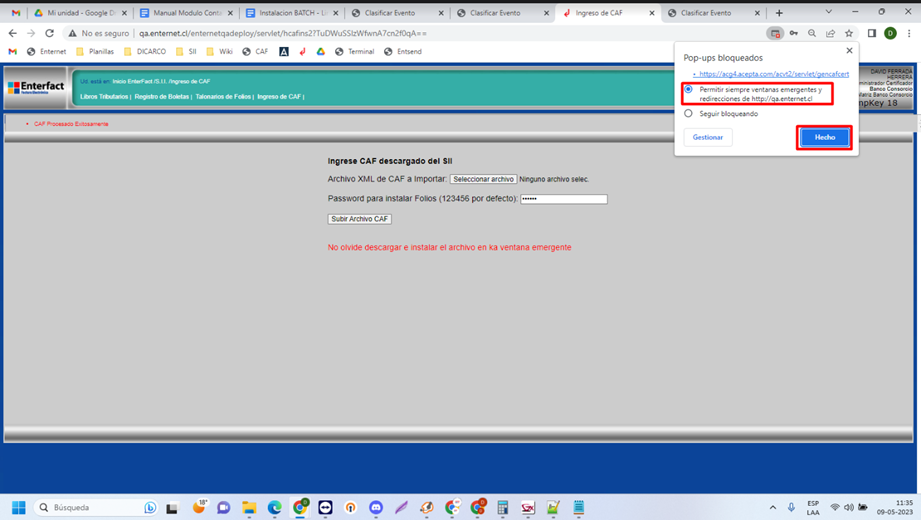Click the zoom magnifier icon in address bar
The height and width of the screenshot is (520, 921).
812,33
